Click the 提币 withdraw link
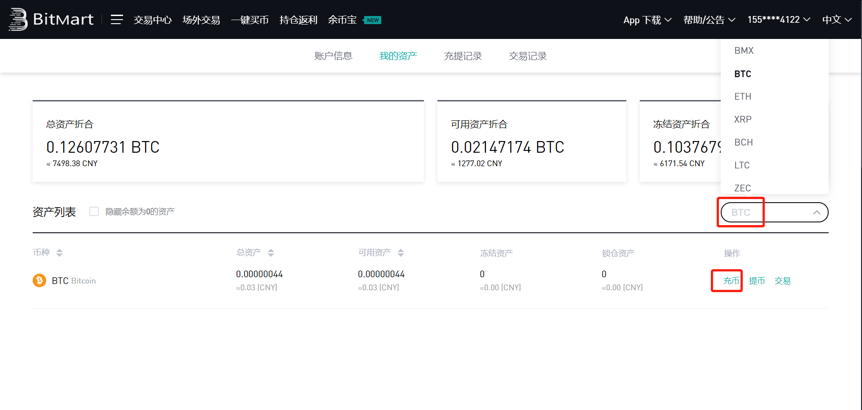The image size is (862, 410). tap(757, 281)
